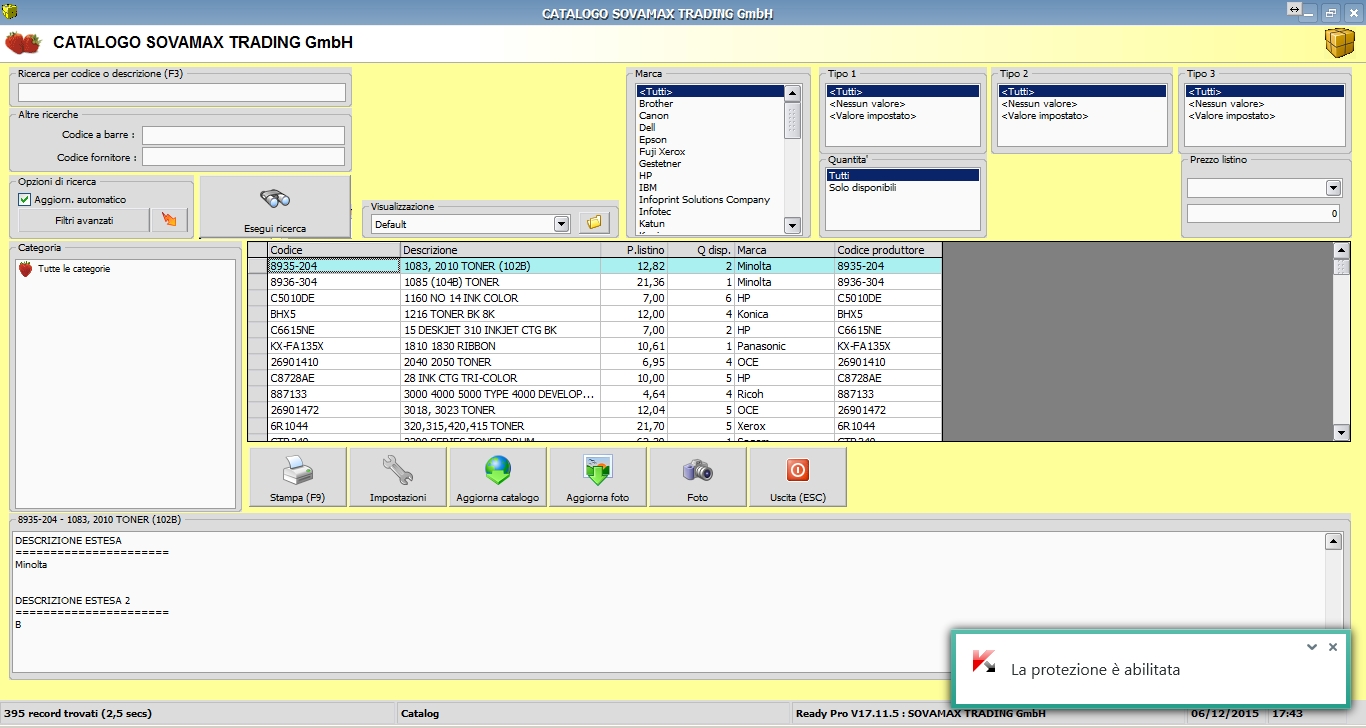Open the Visualizzazione Default dropdown
This screenshot has width=1366, height=728.
[561, 224]
